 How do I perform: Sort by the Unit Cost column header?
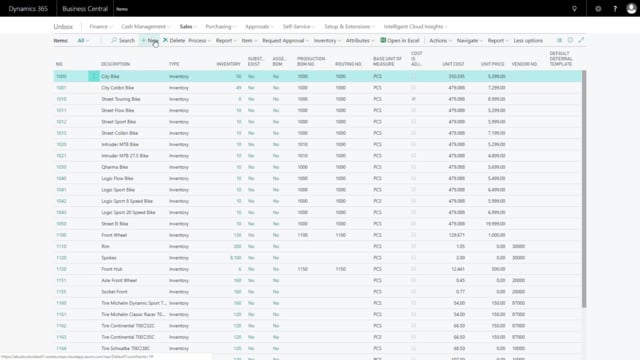[x=453, y=64]
